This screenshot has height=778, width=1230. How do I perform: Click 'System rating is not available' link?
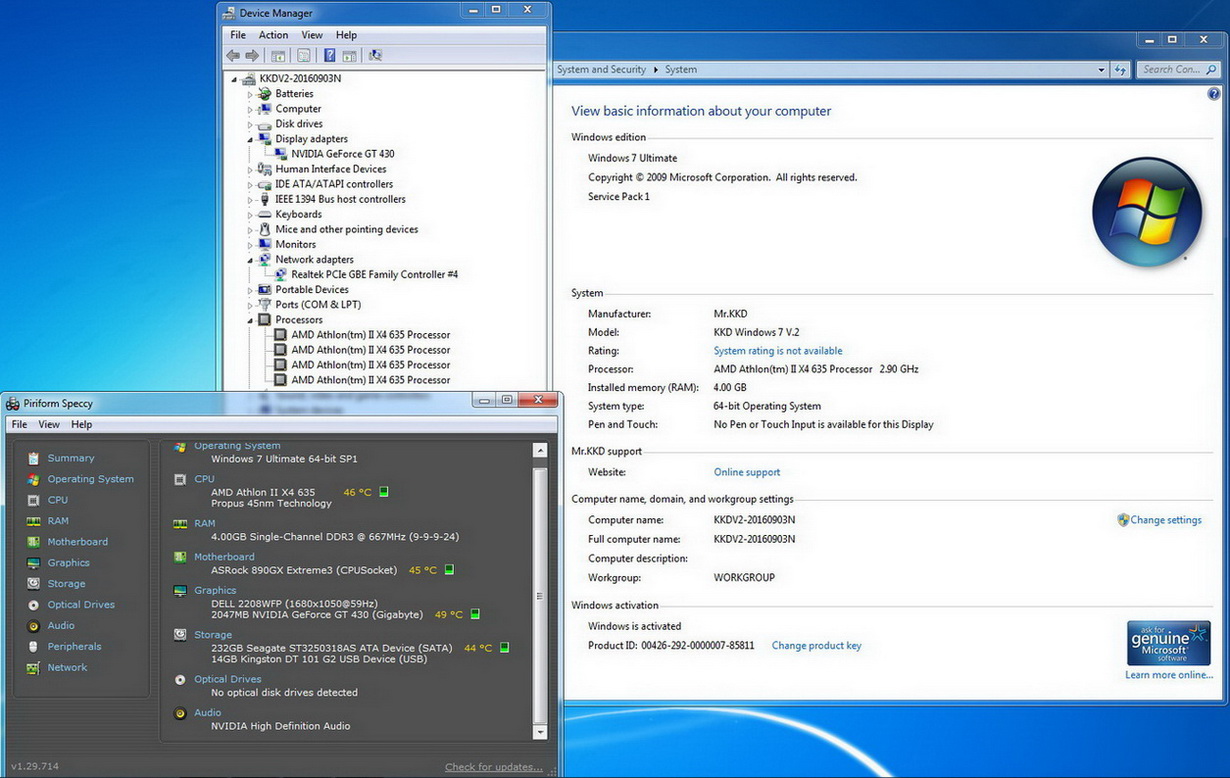point(778,351)
